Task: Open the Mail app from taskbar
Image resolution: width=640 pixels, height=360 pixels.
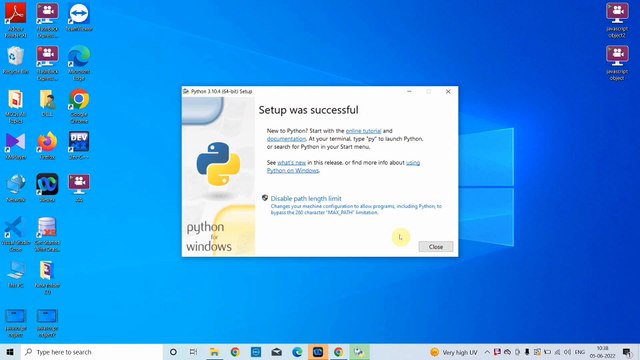Action: (x=276, y=352)
